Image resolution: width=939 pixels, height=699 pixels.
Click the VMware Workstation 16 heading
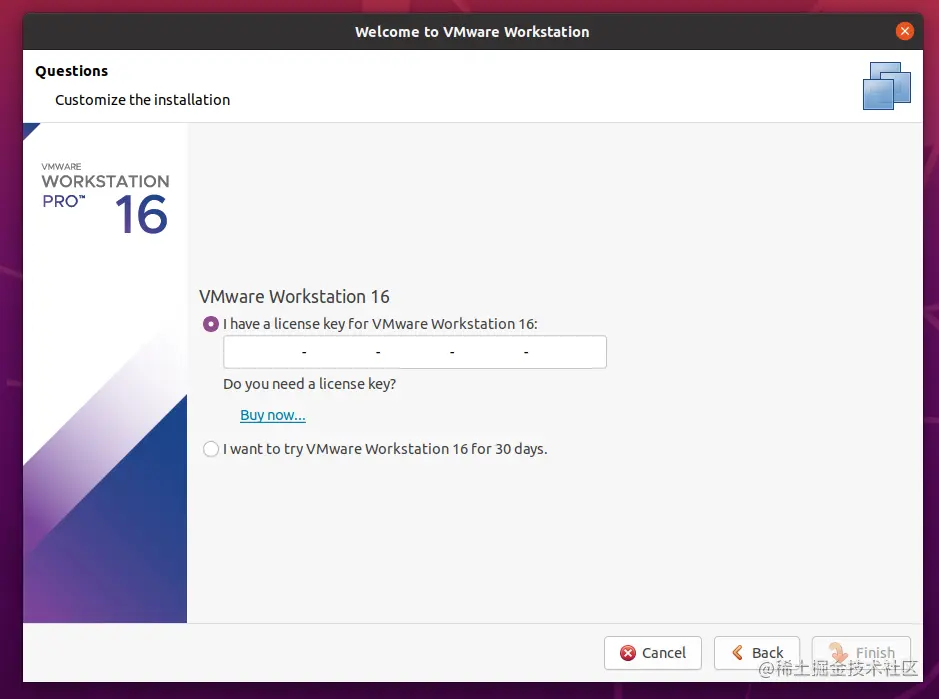click(293, 297)
